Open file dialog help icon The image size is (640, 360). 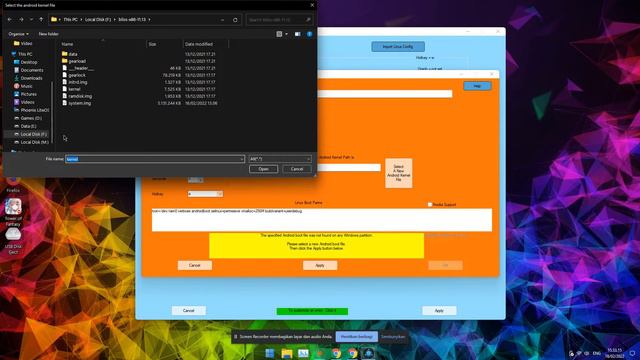coord(309,34)
